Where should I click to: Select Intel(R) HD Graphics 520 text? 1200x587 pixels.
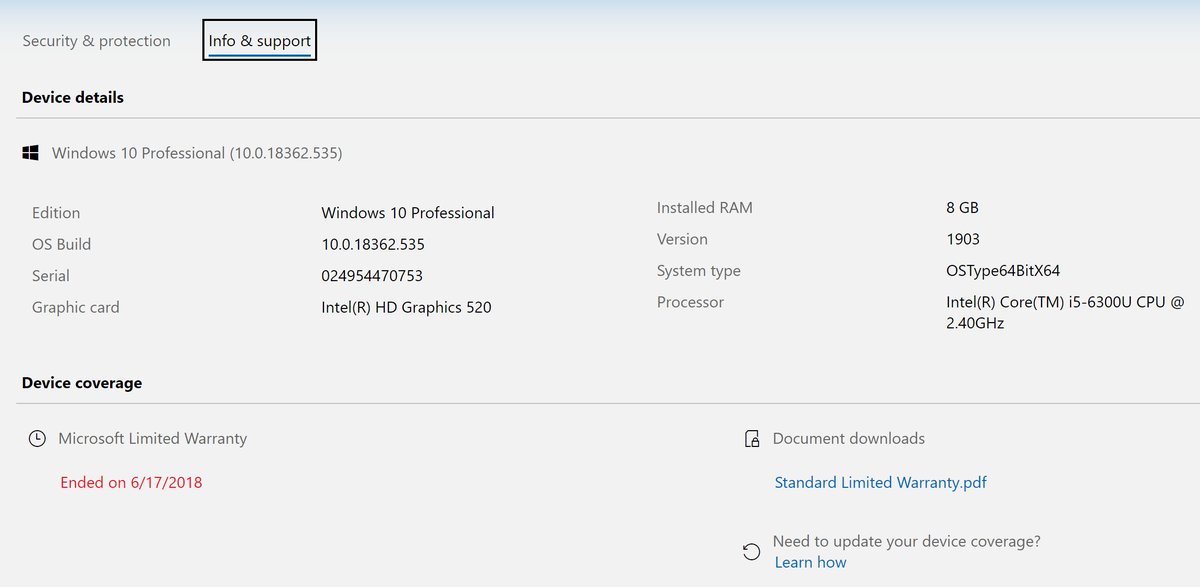[x=406, y=307]
